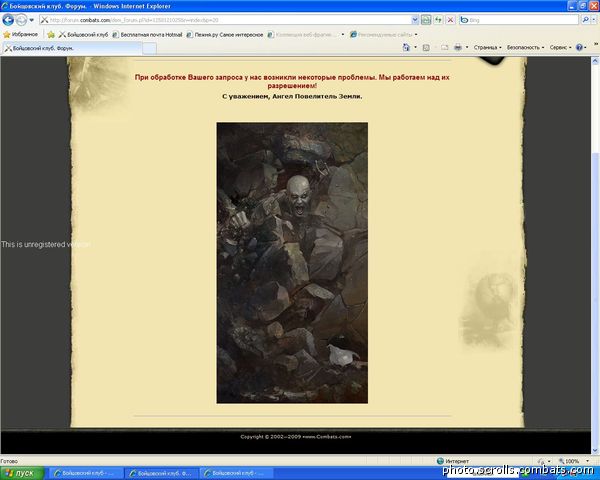Click the Home page icon

406,47
